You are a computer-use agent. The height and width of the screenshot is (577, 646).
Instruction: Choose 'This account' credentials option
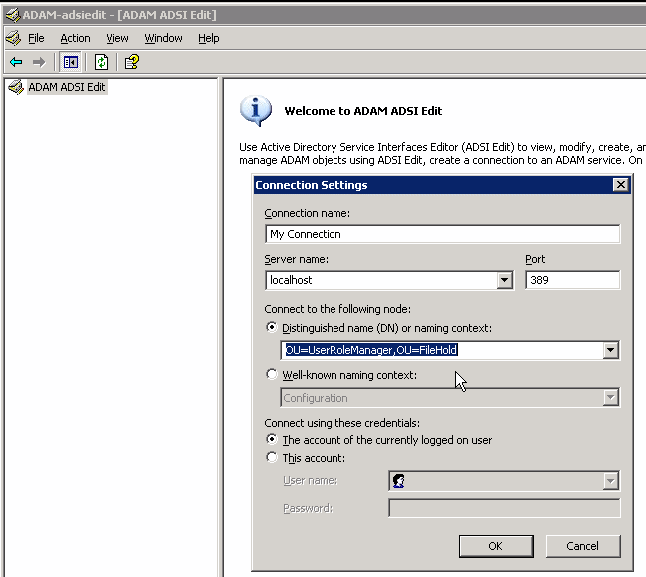tap(272, 458)
